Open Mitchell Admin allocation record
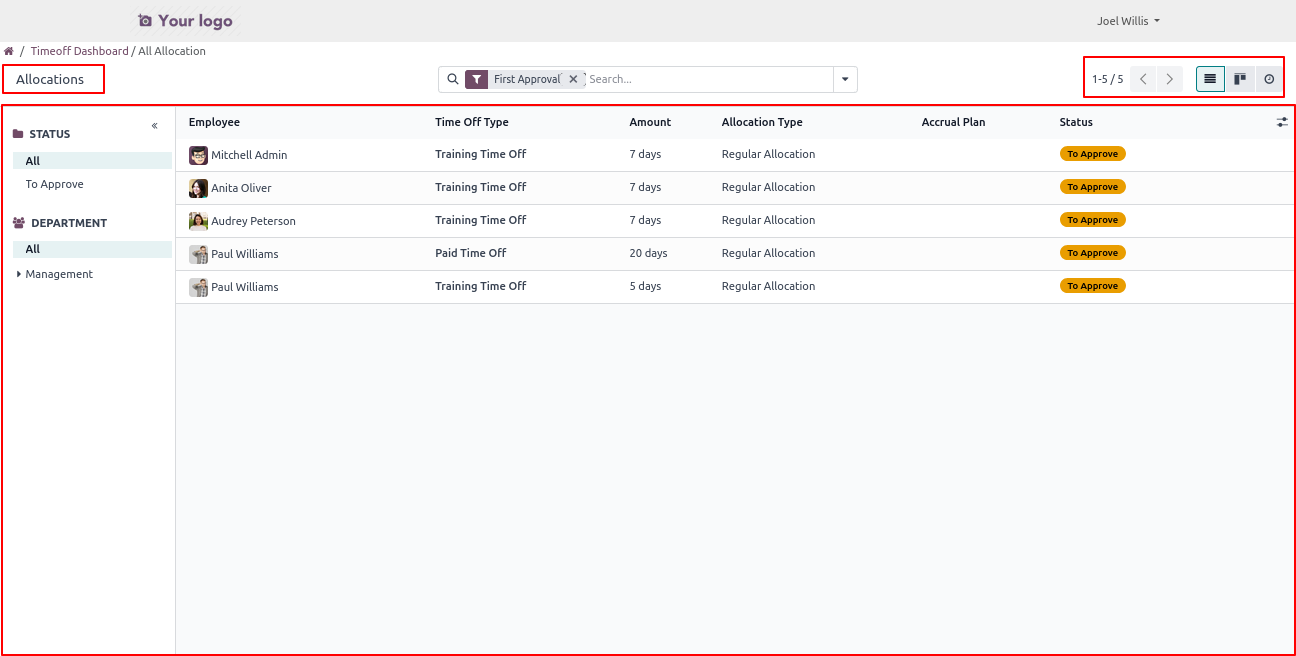Image resolution: width=1296 pixels, height=656 pixels. tap(249, 155)
